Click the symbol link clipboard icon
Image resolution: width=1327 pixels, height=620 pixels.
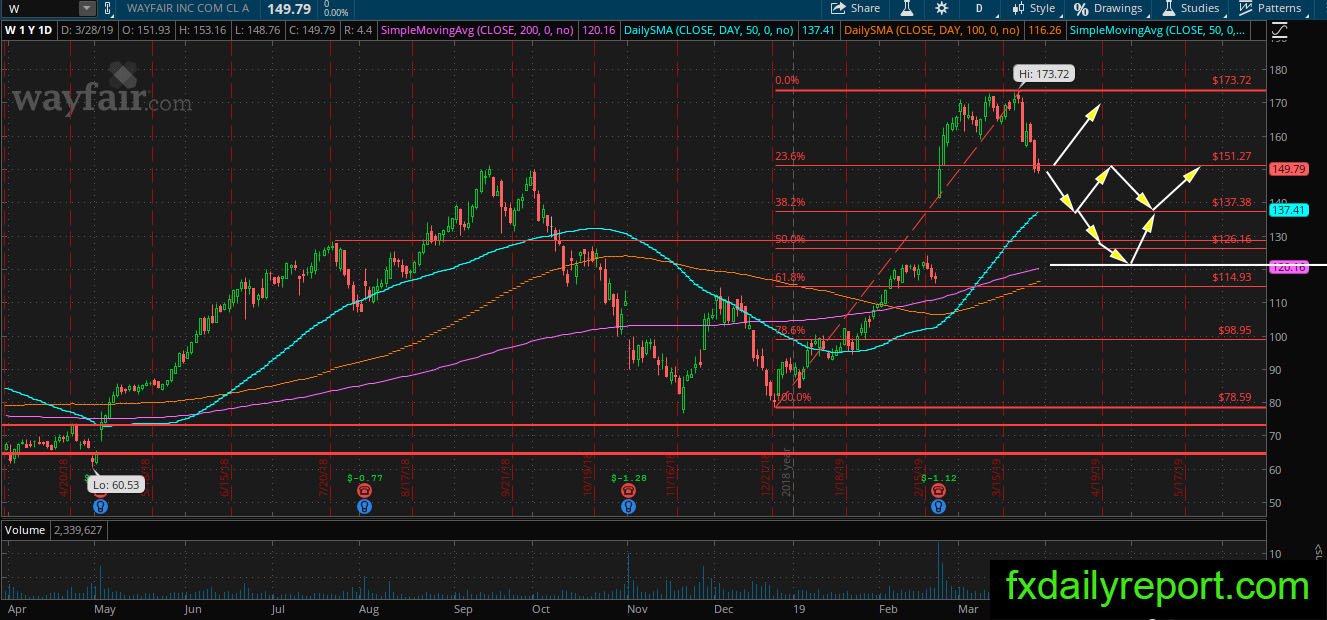pyautogui.click(x=108, y=8)
